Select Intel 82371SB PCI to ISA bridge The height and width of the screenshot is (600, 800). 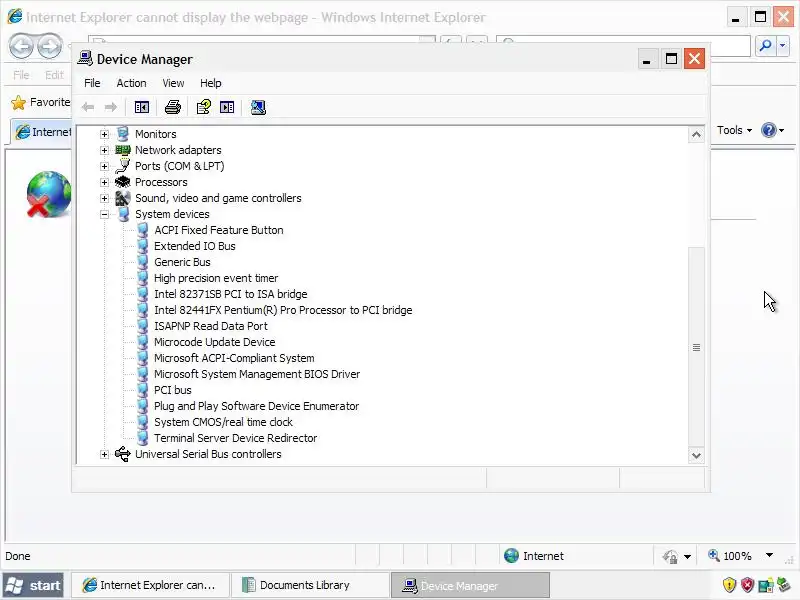pos(231,294)
